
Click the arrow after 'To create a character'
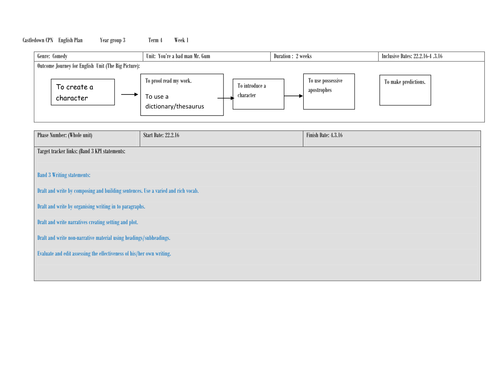coord(129,94)
